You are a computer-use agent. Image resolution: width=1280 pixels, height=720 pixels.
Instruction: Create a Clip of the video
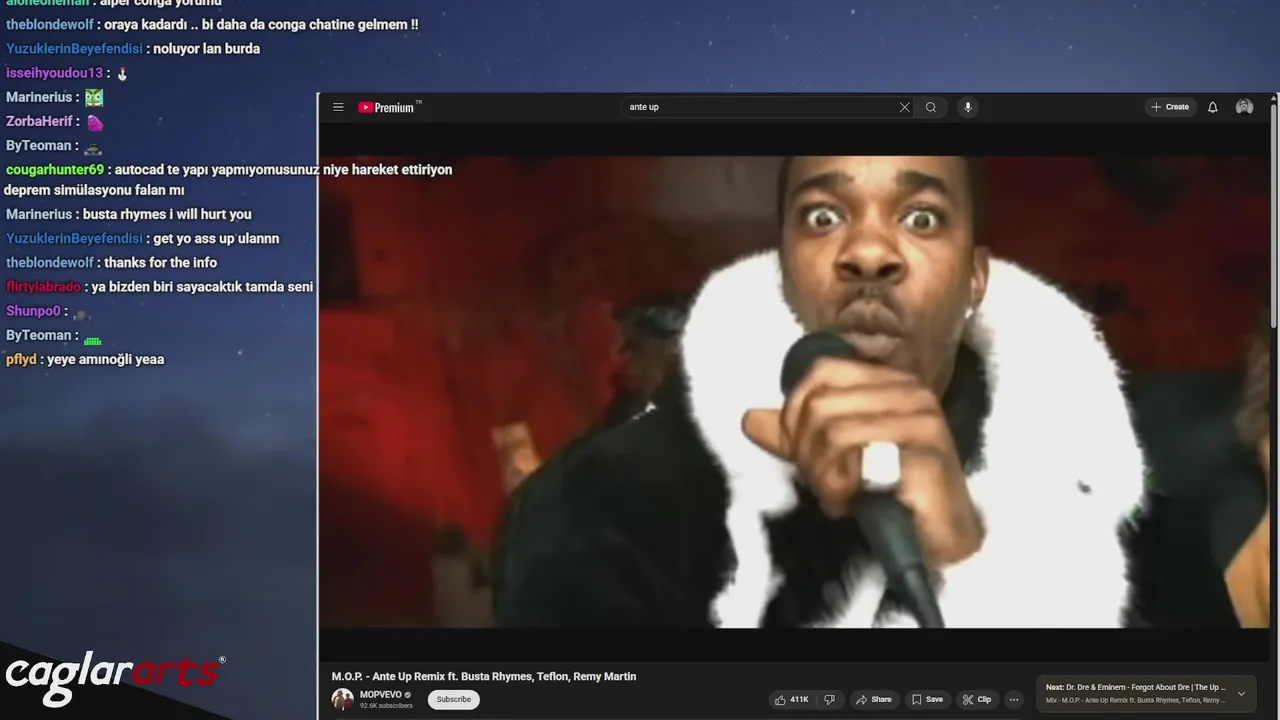[x=977, y=699]
